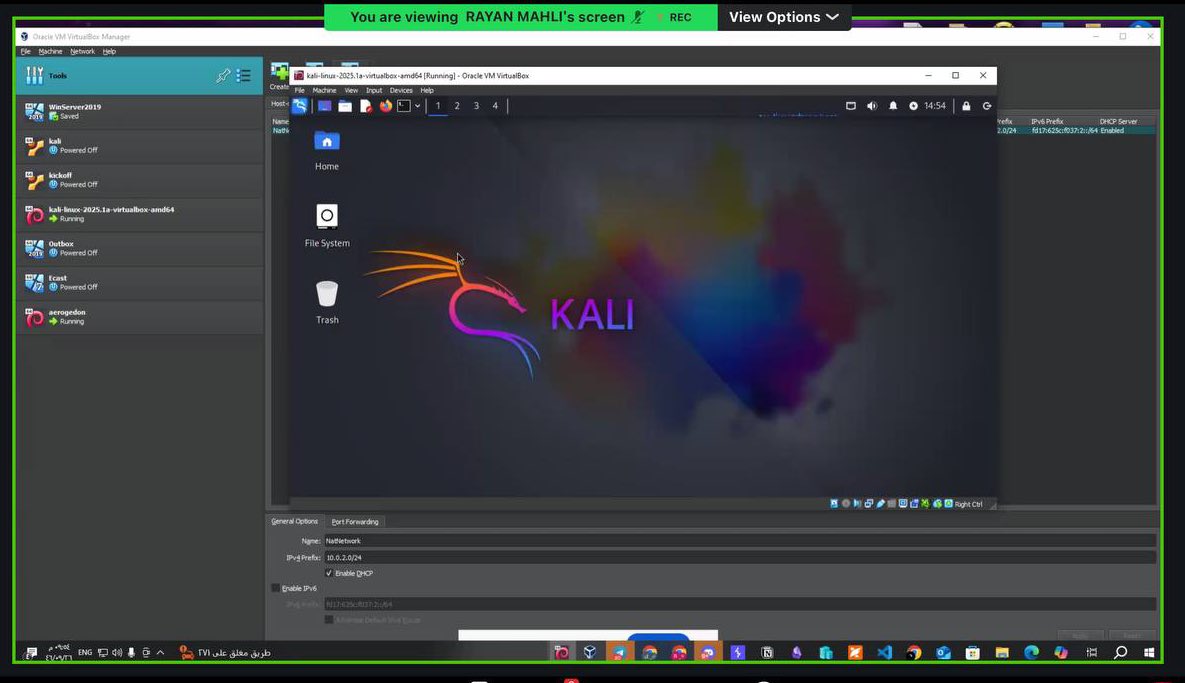Image resolution: width=1185 pixels, height=683 pixels.
Task: Open the Help menu in VirtualBox Manager
Action: (110, 51)
